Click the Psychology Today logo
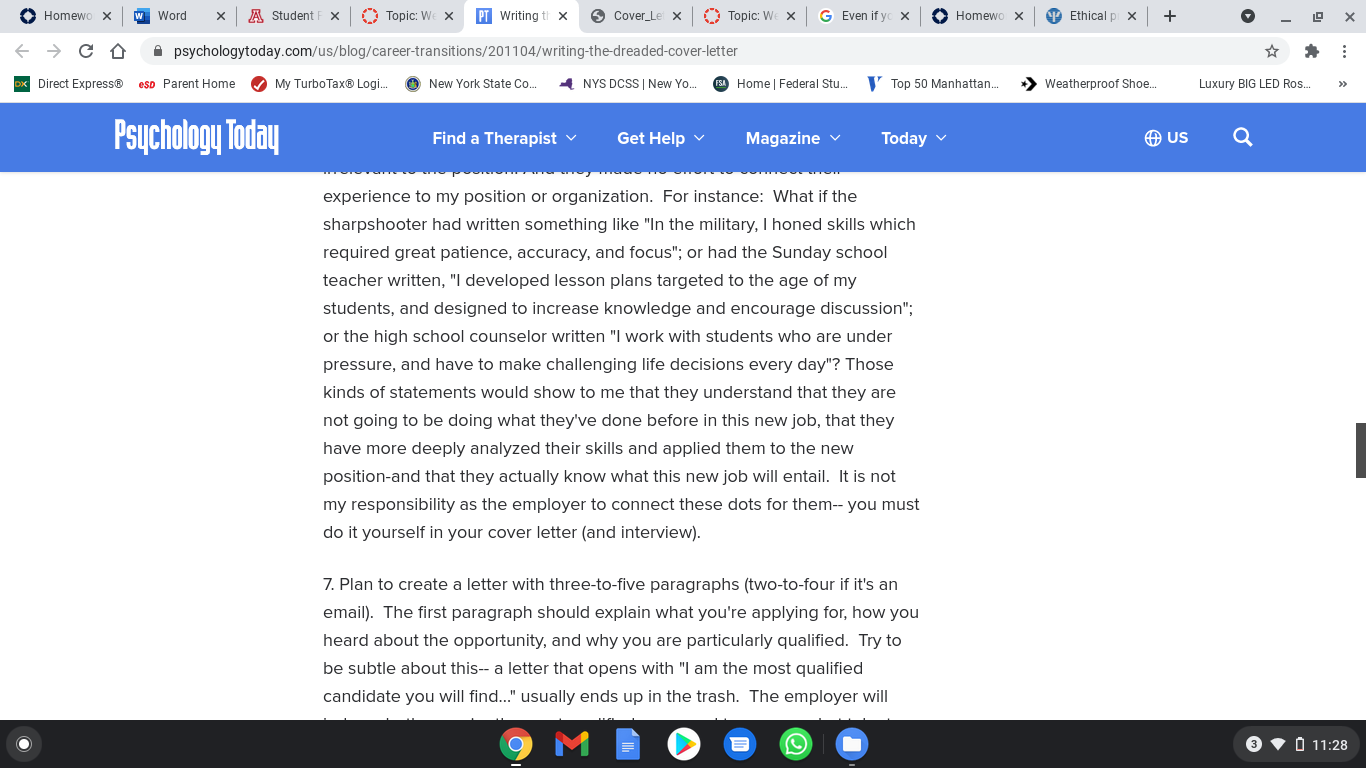 click(x=197, y=137)
